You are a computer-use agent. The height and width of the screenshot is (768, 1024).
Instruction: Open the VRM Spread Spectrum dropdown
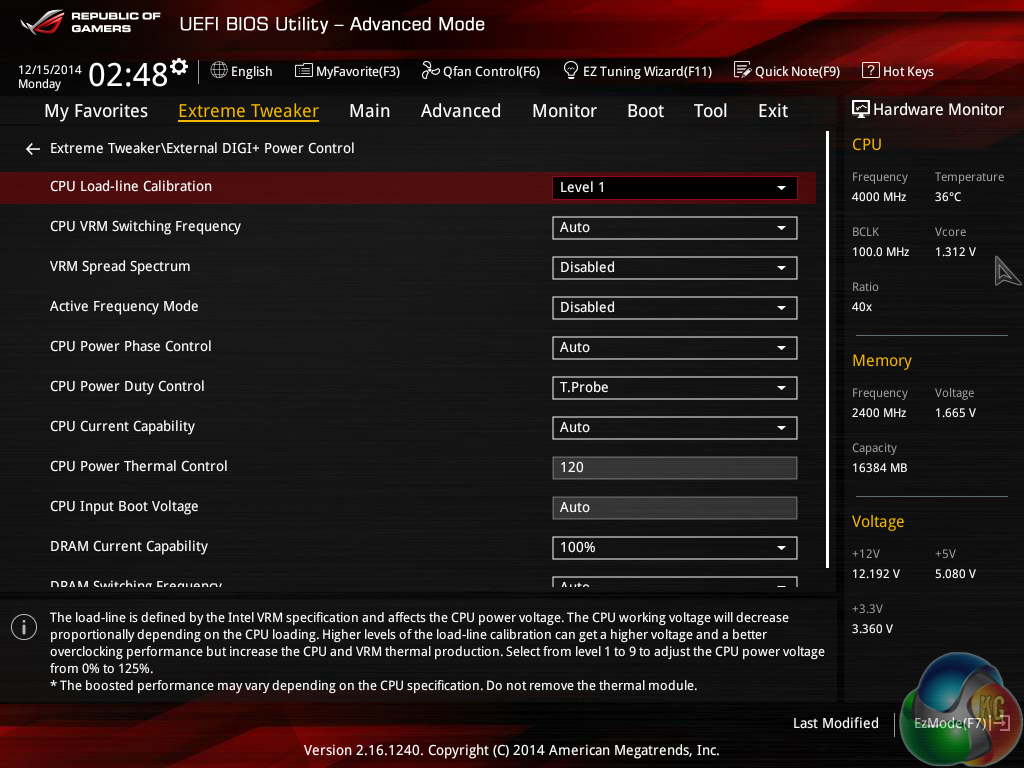click(675, 268)
